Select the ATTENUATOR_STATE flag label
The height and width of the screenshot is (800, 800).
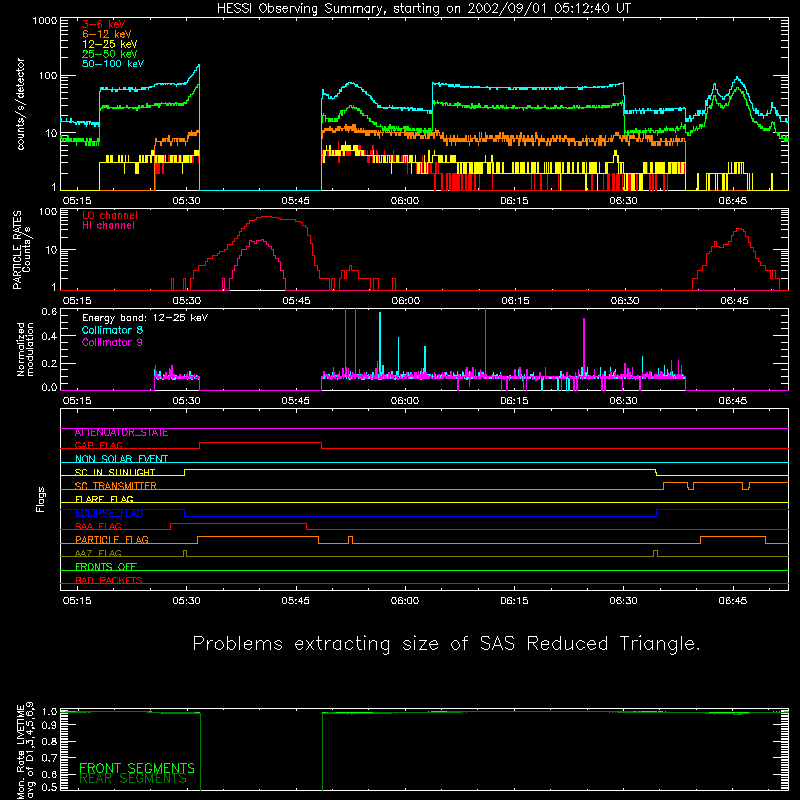click(121, 433)
